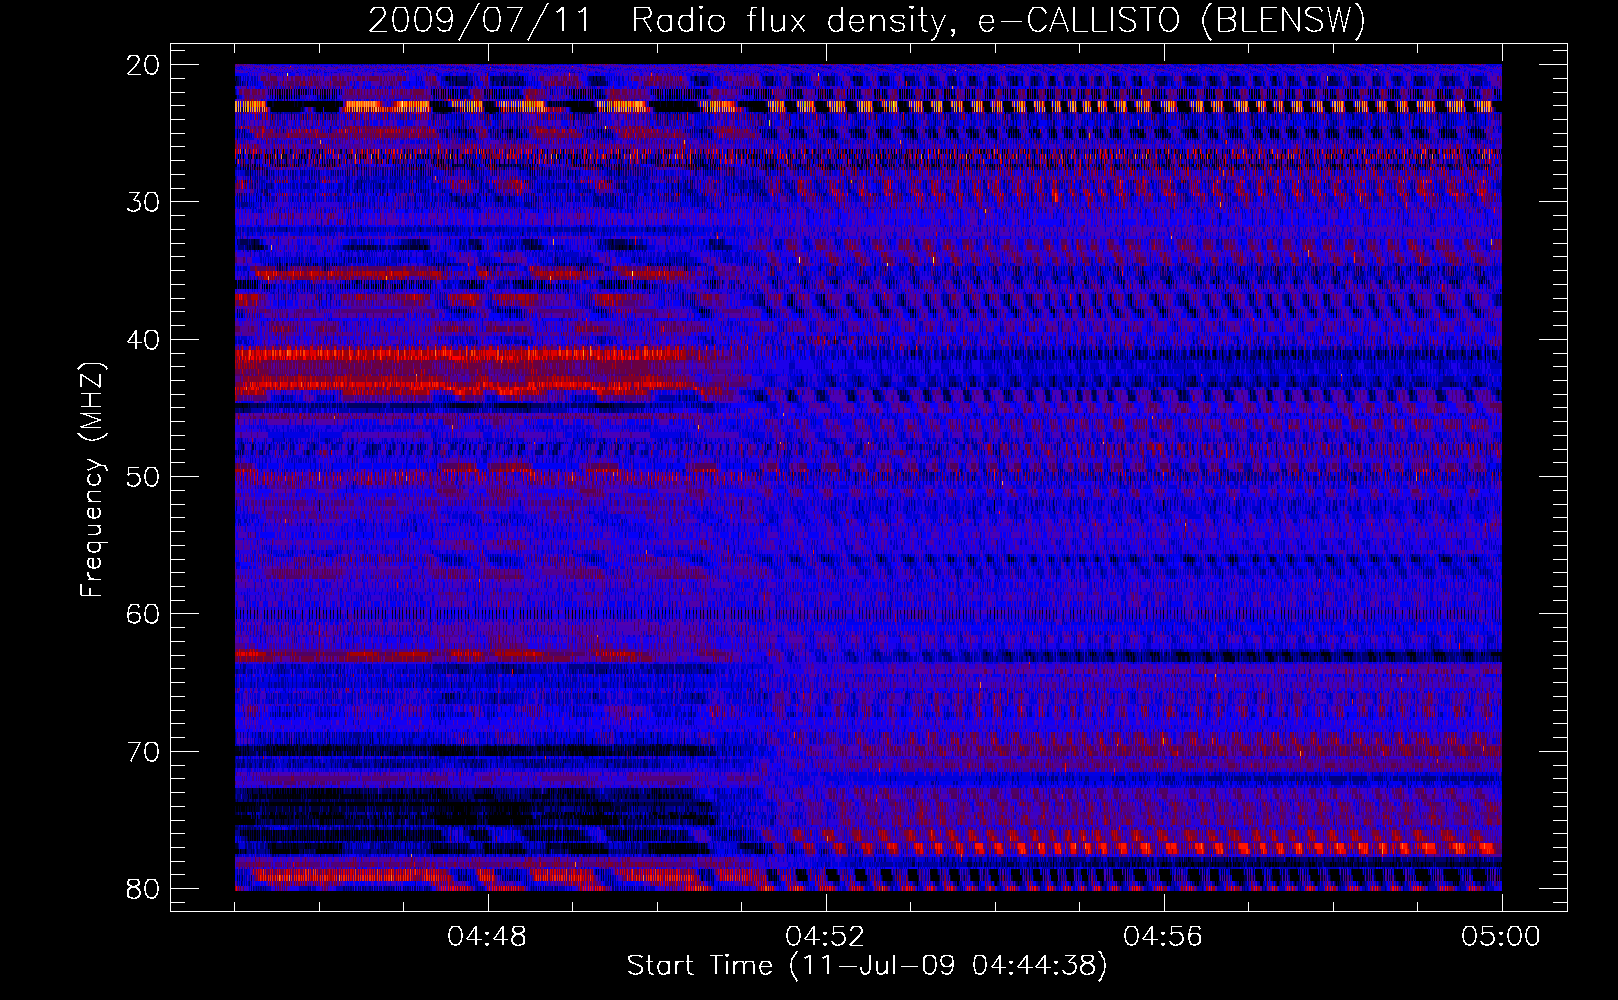Click the 04:52 time axis label
This screenshot has width=1618, height=1000.
pyautogui.click(x=825, y=937)
